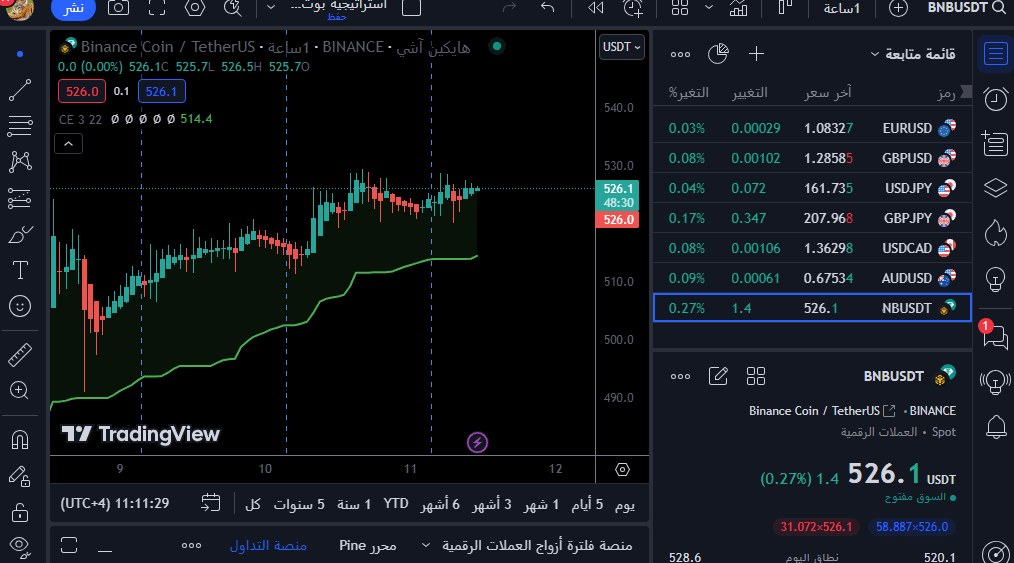The image size is (1014, 563).
Task: Open the watchlist three-dots menu
Action: coord(680,54)
